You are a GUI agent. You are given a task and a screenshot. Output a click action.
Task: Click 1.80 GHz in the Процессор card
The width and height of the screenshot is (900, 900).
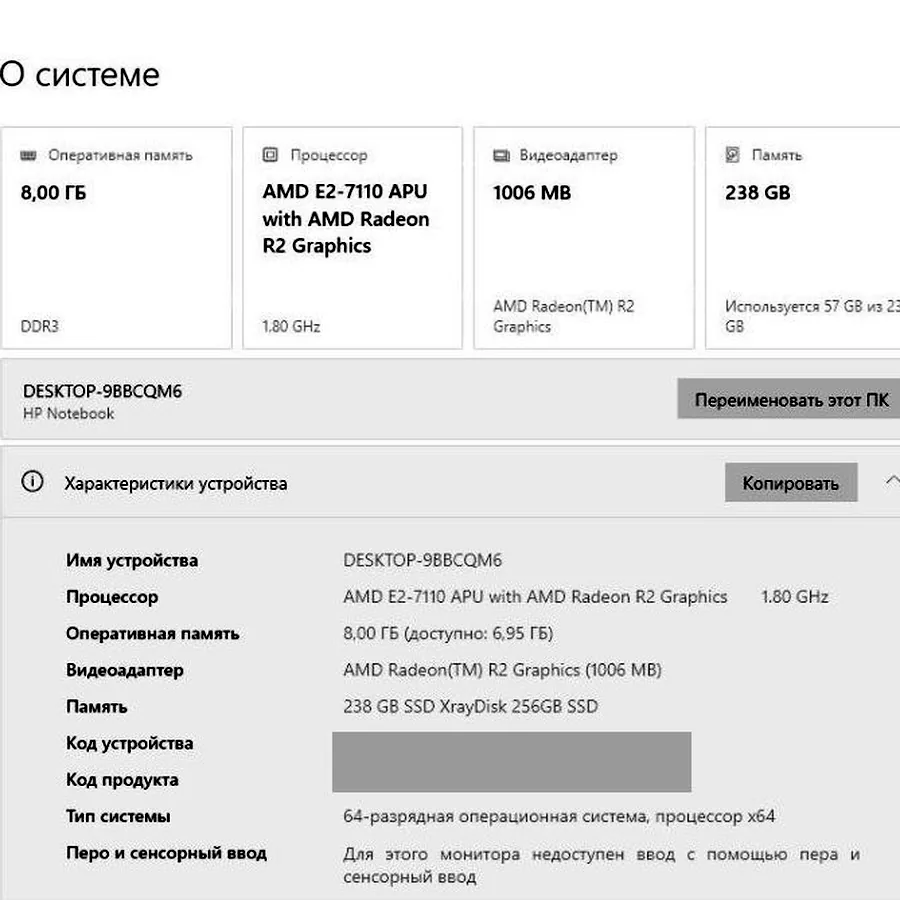point(291,326)
